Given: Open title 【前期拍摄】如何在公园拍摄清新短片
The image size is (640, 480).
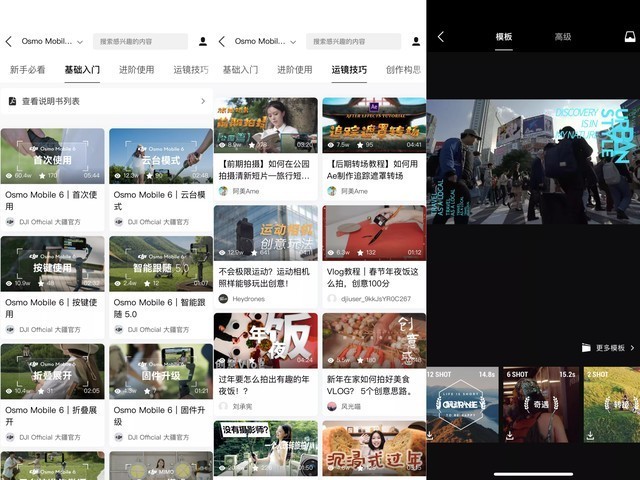Looking at the screenshot, I should (x=264, y=170).
